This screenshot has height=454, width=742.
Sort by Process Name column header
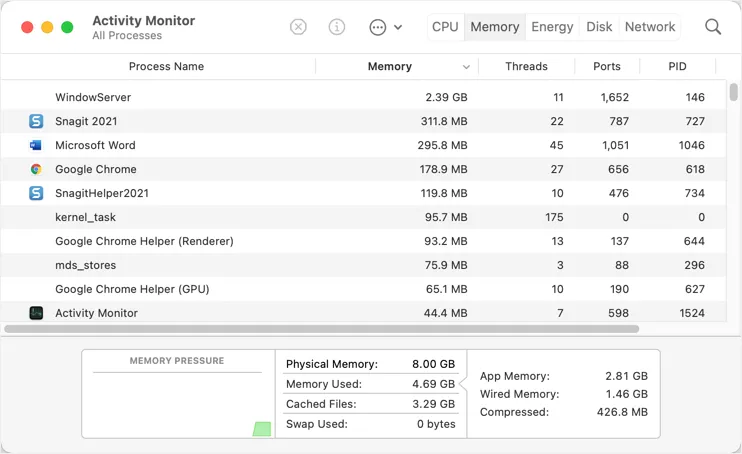(x=166, y=67)
